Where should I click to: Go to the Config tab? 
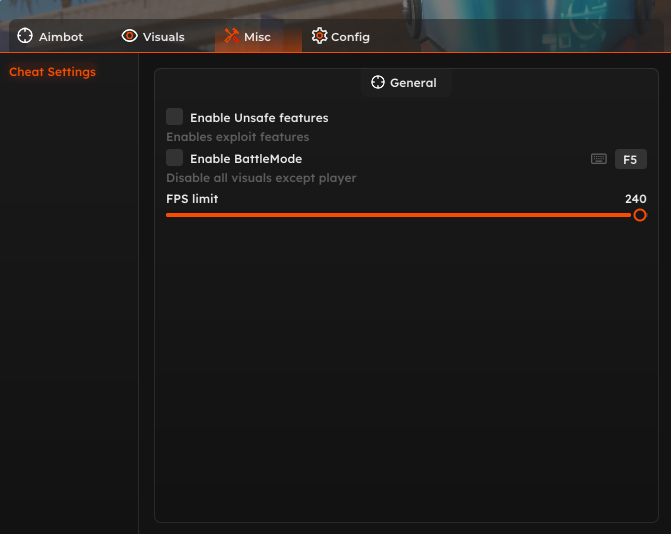[350, 37]
